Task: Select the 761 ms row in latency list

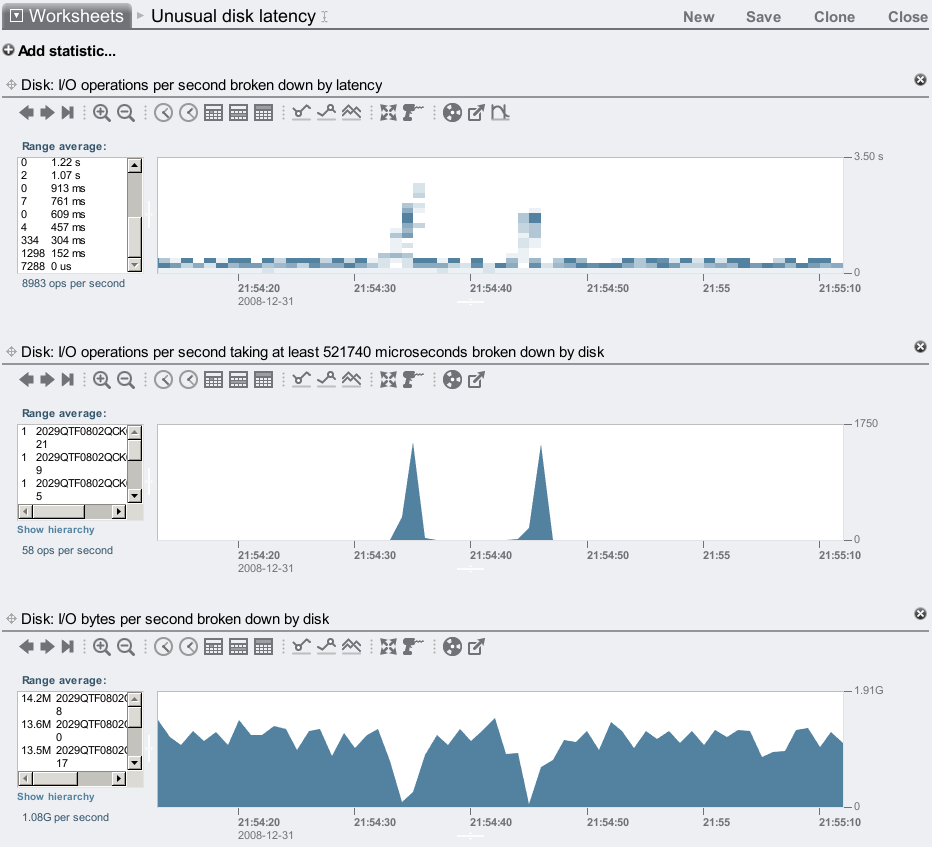Action: pos(70,201)
